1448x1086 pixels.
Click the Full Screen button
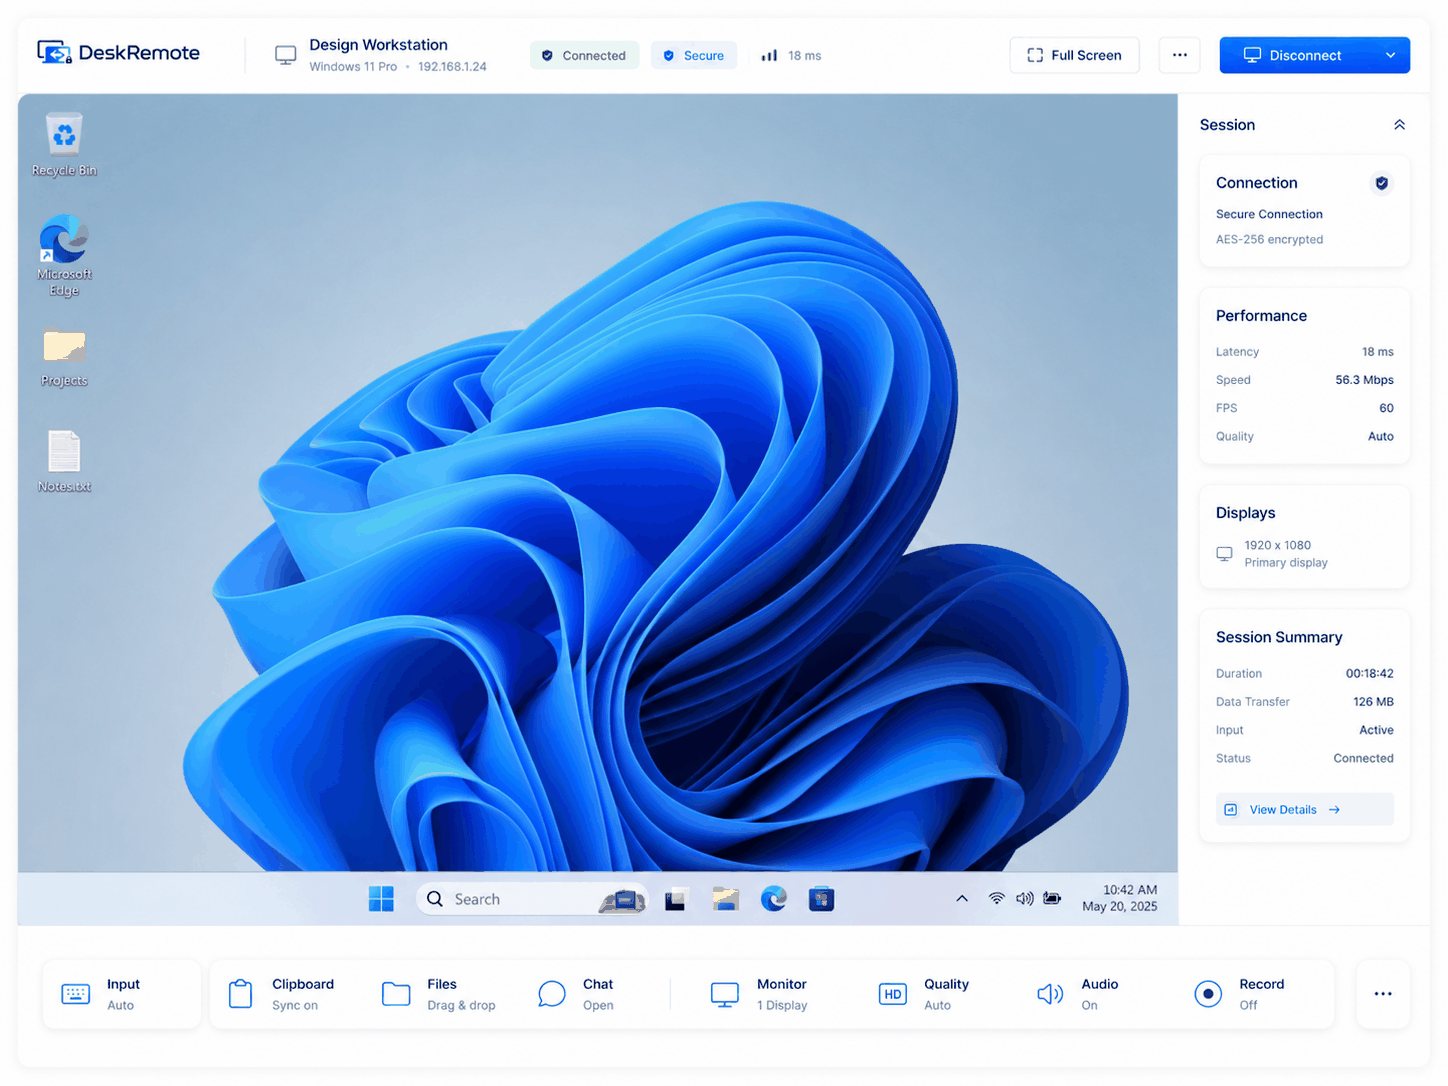pos(1075,55)
